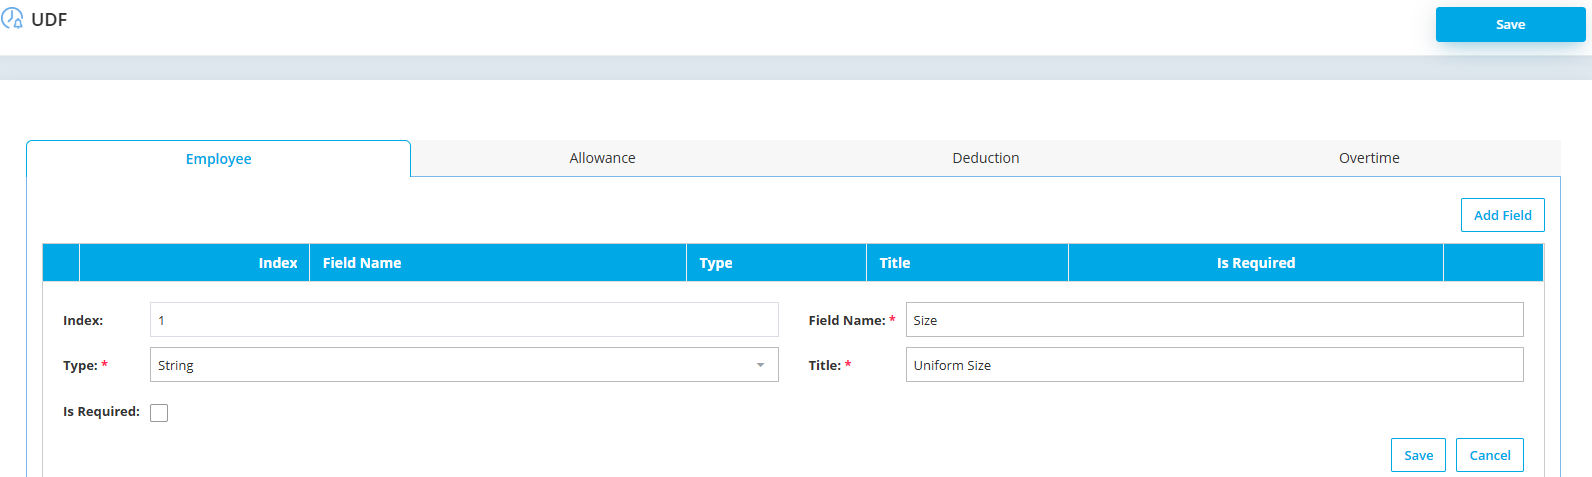Click the Cancel button
Image resolution: width=1592 pixels, height=477 pixels.
(x=1490, y=455)
